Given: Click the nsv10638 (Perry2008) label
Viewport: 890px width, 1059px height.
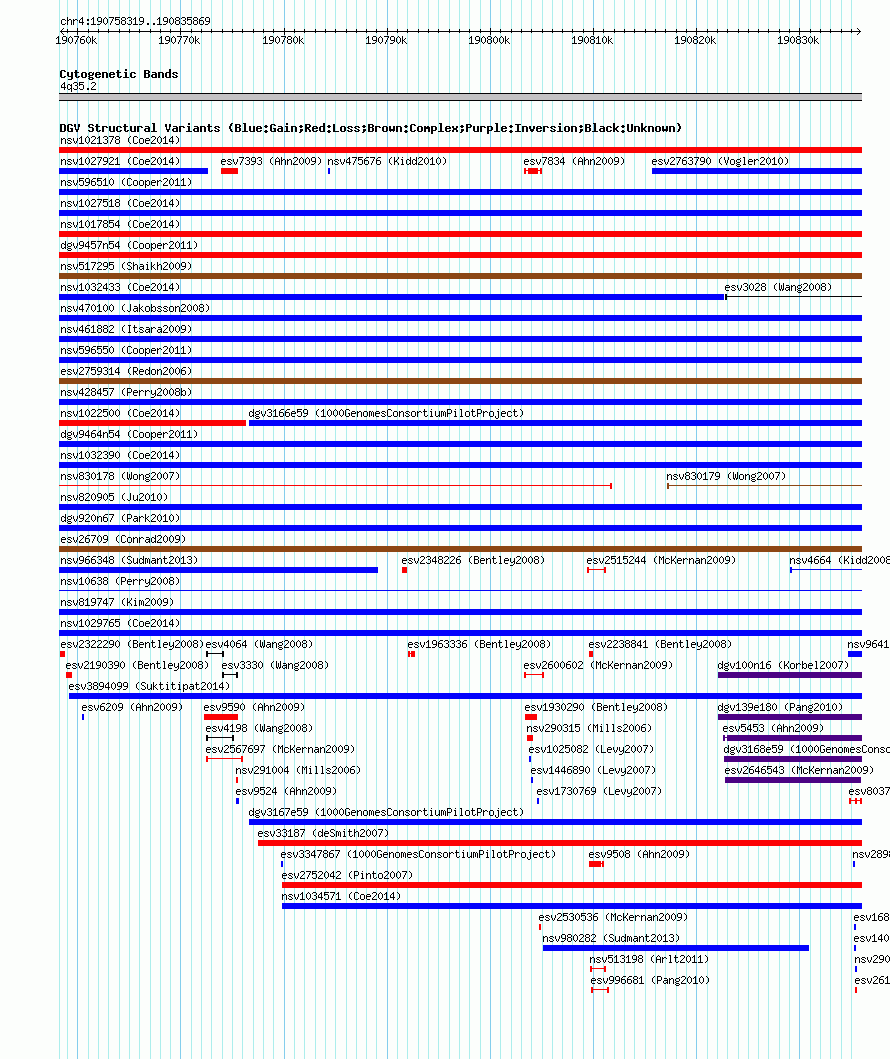Looking at the screenshot, I should coord(120,581).
